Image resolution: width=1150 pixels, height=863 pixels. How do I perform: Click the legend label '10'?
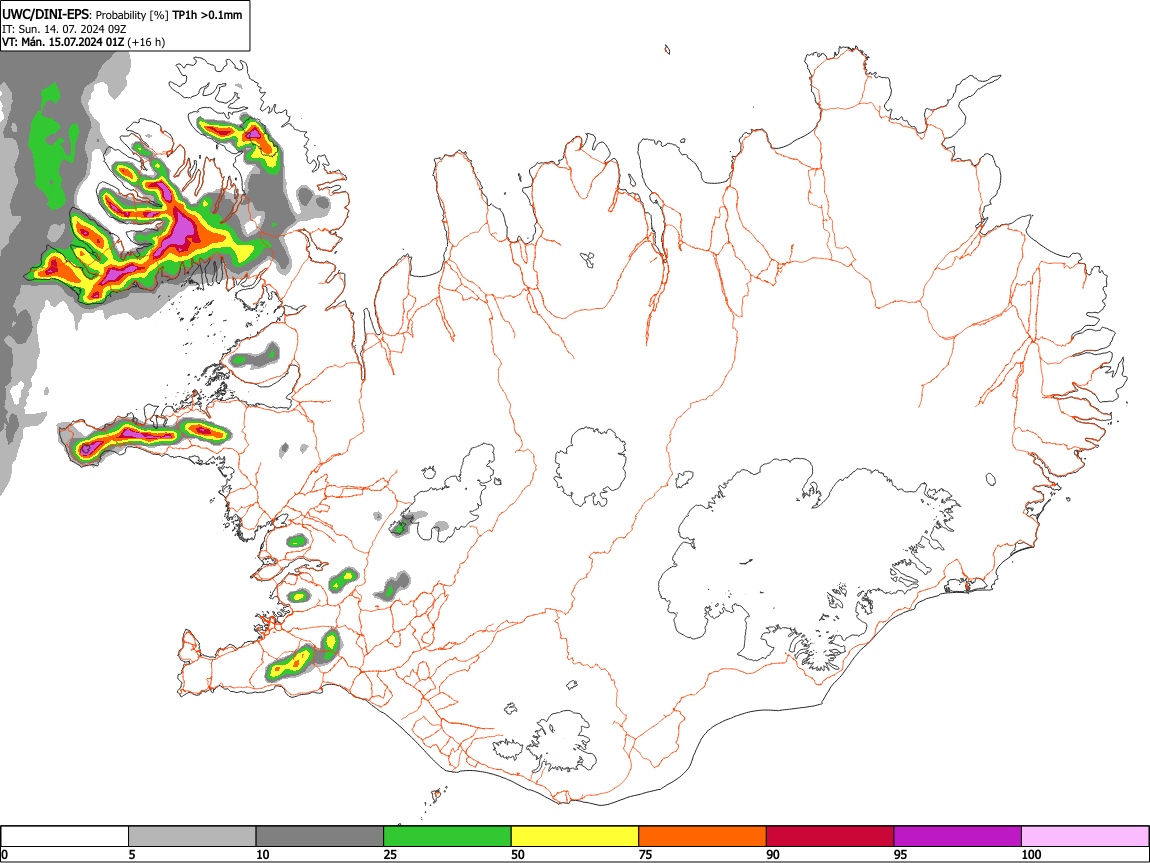click(263, 854)
